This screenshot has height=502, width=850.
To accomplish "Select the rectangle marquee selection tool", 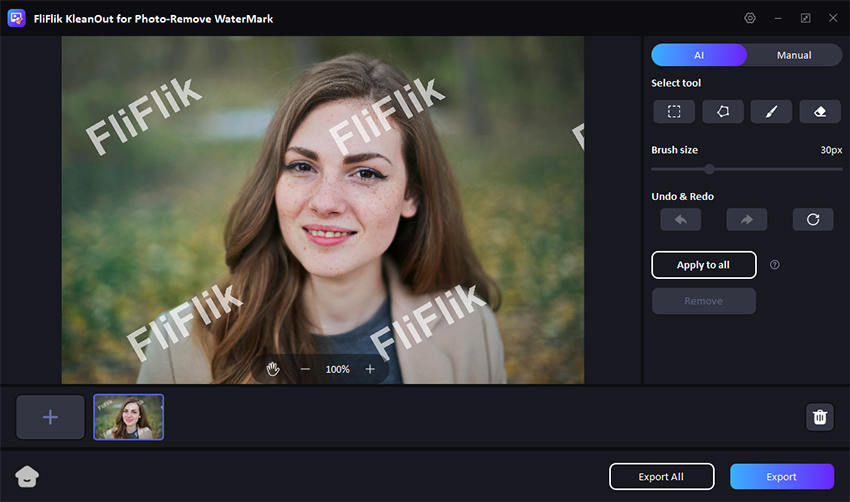I will [x=674, y=111].
